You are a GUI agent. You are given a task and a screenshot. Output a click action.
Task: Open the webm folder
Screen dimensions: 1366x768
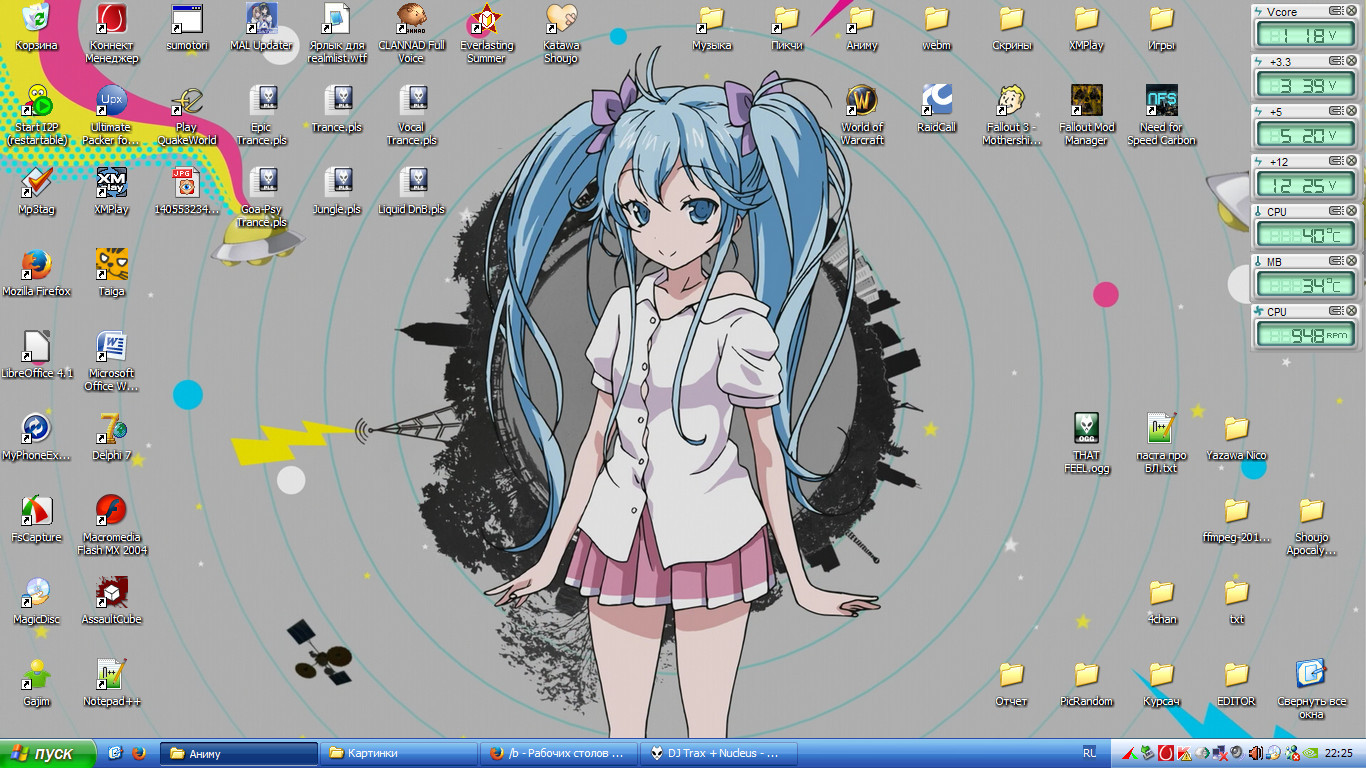coord(937,27)
